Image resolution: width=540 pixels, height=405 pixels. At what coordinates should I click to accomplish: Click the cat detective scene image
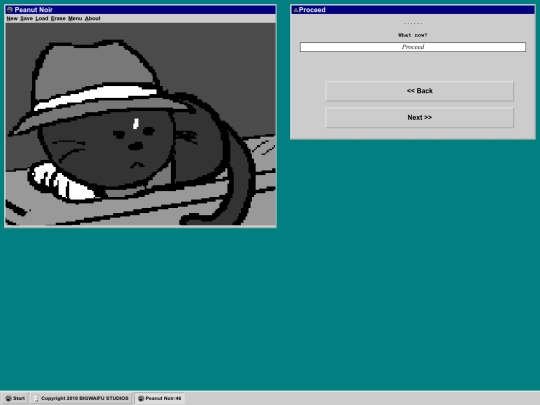pyautogui.click(x=141, y=124)
